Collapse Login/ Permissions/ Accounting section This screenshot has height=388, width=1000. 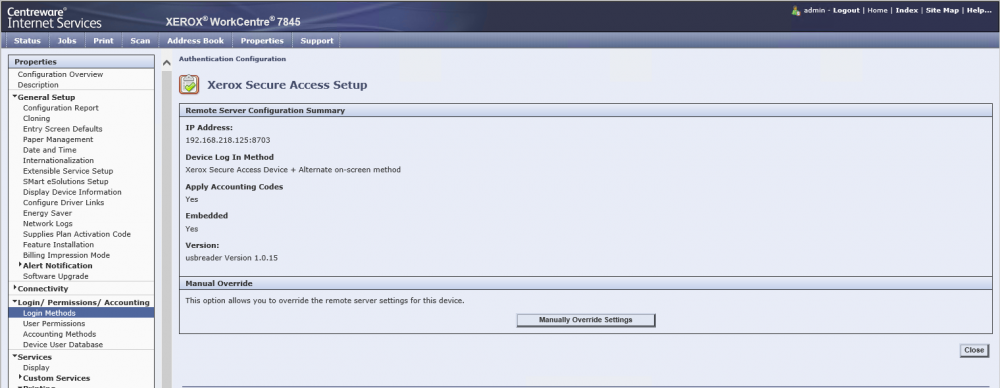[15, 301]
